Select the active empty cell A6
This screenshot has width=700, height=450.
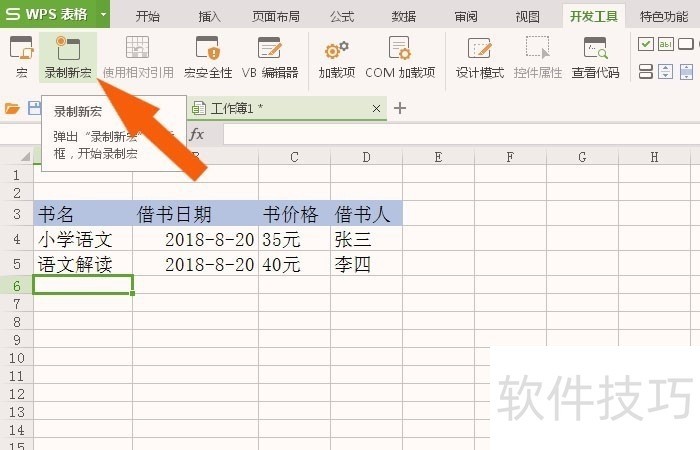click(x=83, y=285)
